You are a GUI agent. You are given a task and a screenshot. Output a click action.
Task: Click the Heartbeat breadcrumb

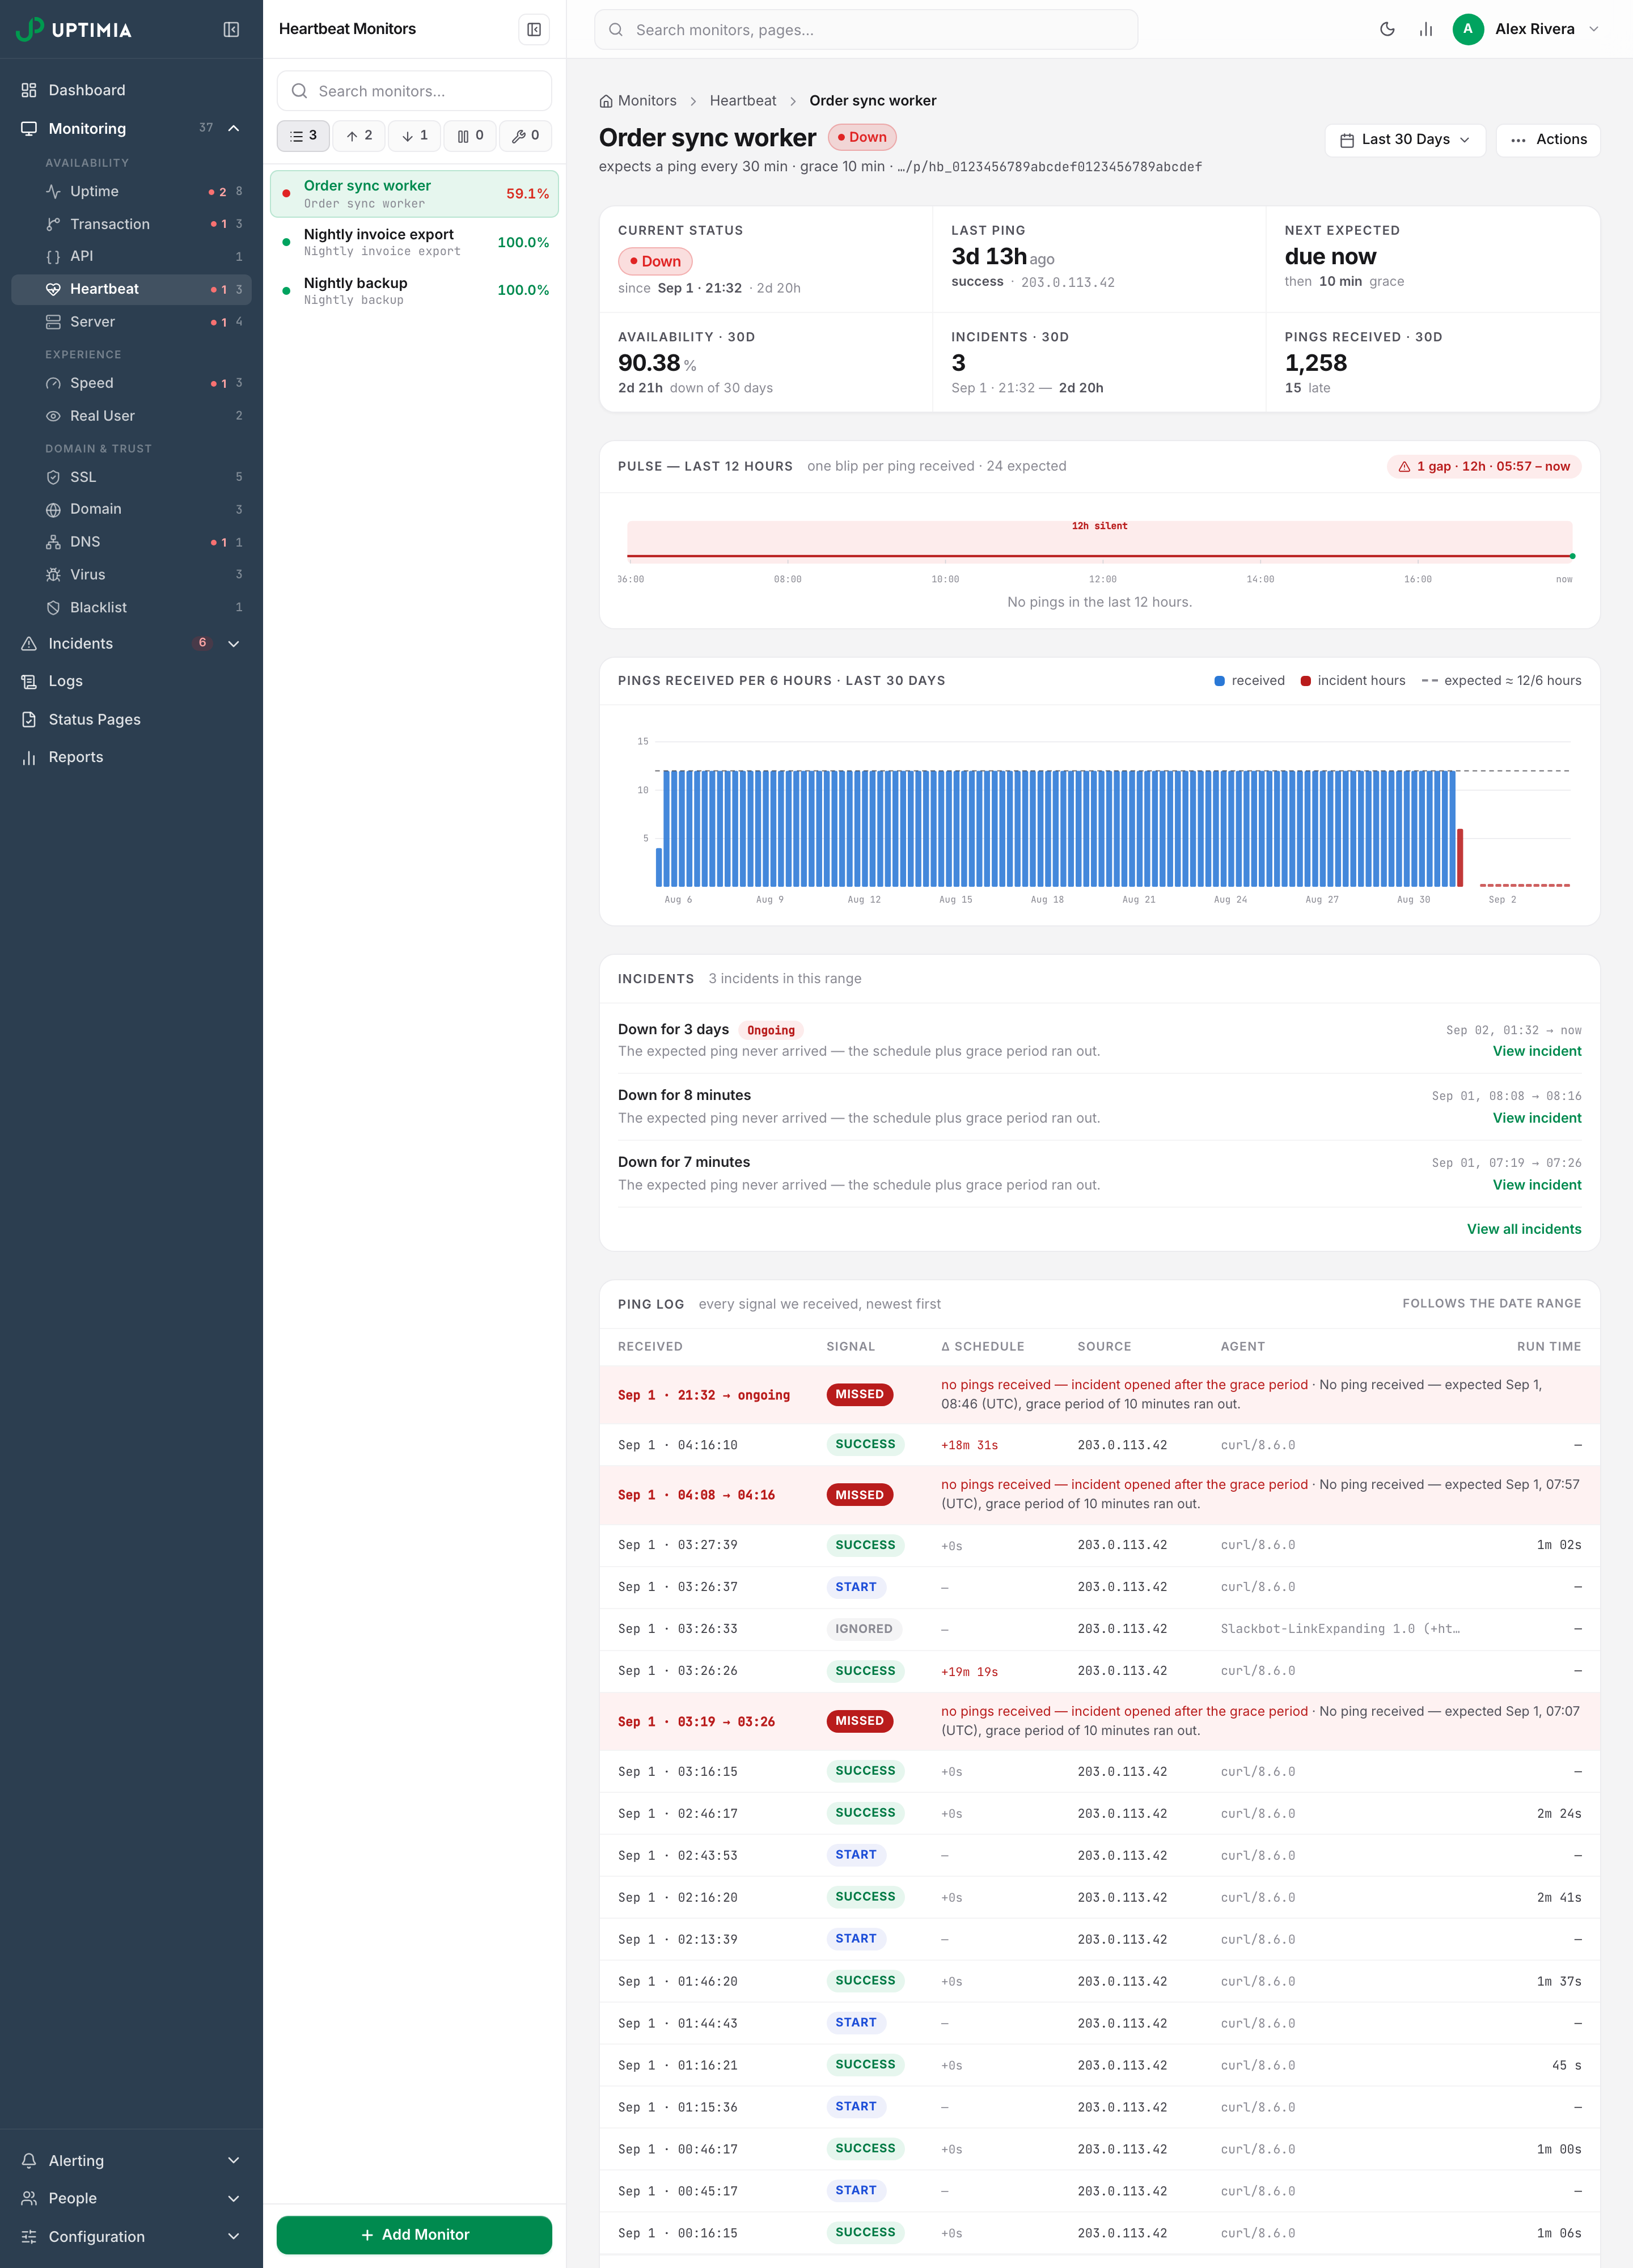click(743, 101)
